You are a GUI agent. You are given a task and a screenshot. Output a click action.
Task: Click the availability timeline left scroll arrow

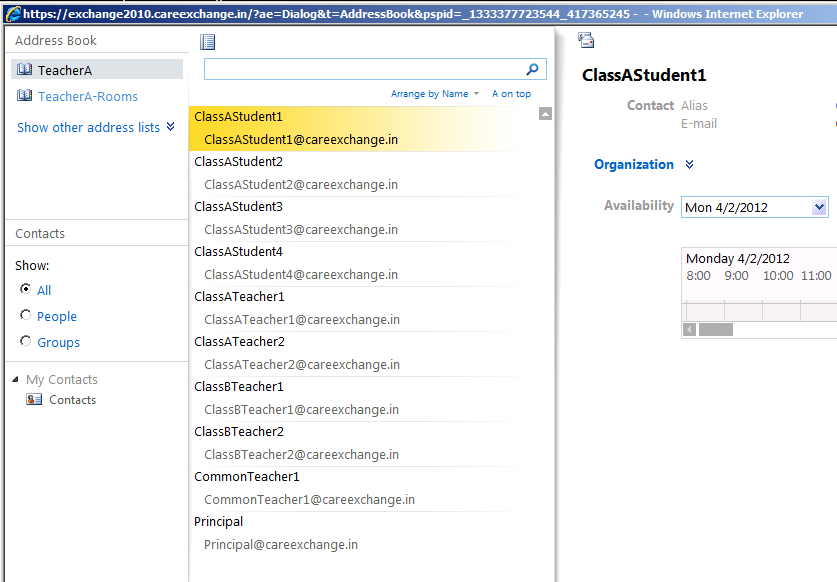coord(689,329)
